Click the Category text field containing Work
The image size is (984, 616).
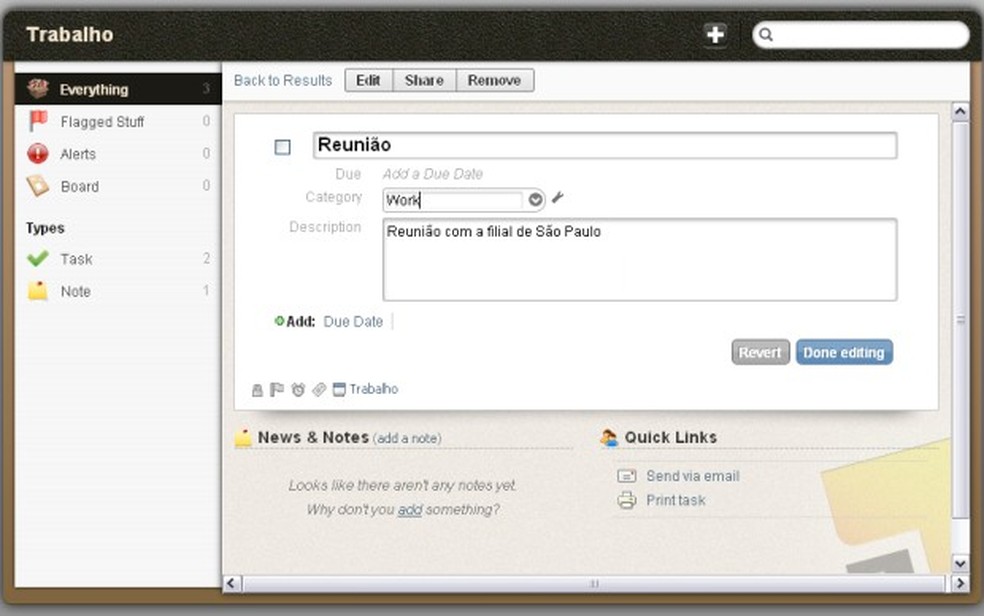point(452,200)
